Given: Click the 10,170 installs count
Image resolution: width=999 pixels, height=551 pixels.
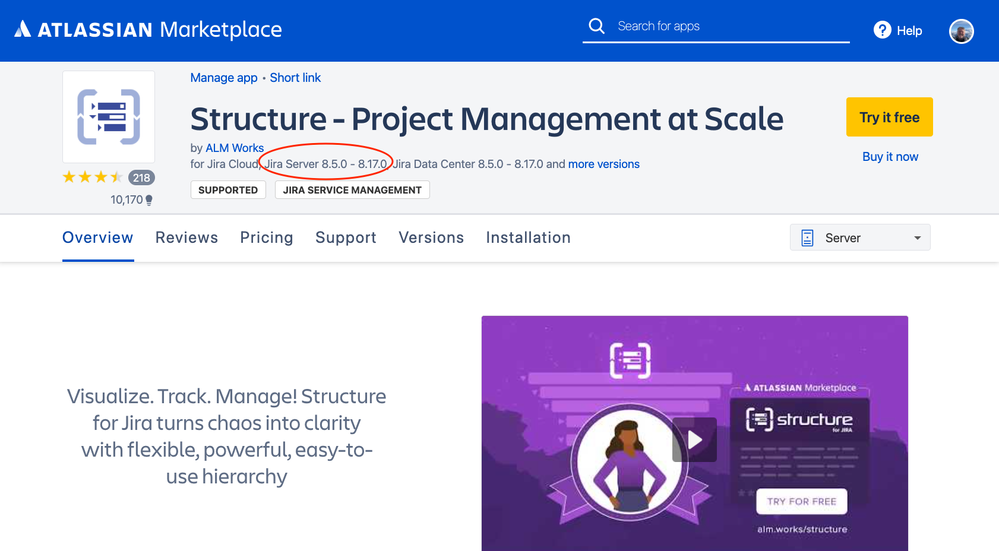Looking at the screenshot, I should point(126,200).
